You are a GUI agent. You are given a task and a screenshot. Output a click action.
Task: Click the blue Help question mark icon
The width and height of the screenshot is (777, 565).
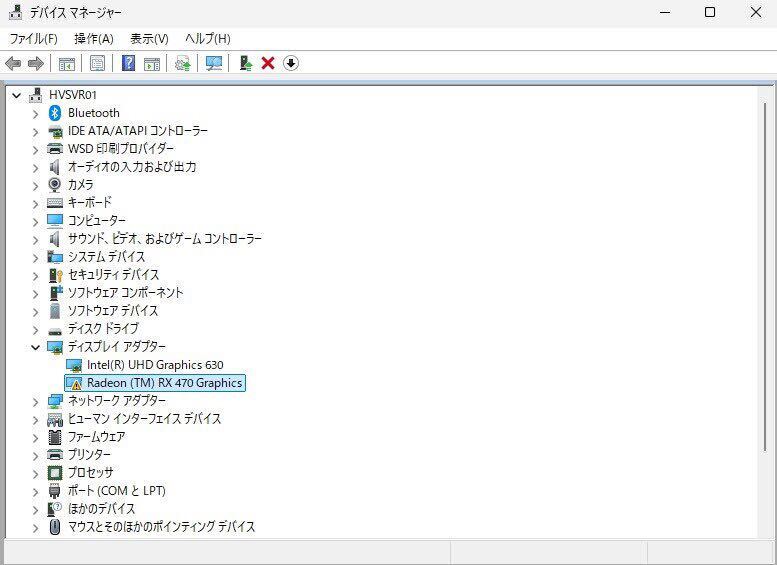click(128, 63)
